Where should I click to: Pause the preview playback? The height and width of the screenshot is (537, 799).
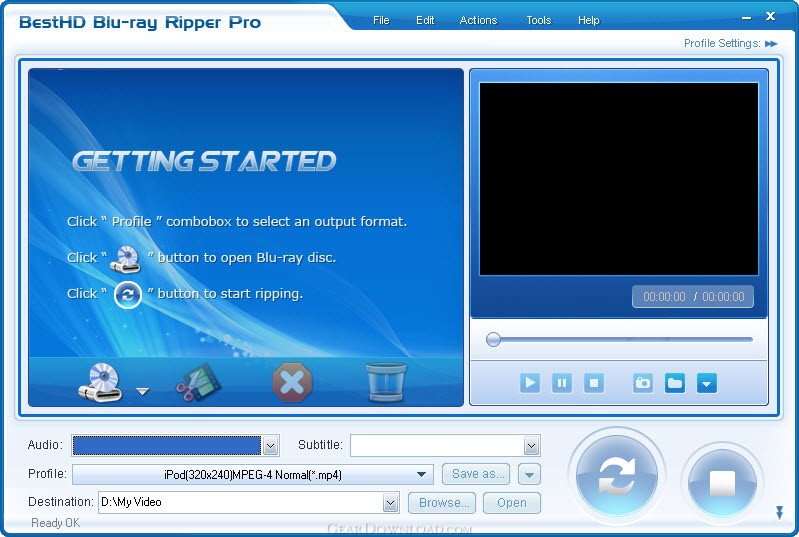pos(562,383)
